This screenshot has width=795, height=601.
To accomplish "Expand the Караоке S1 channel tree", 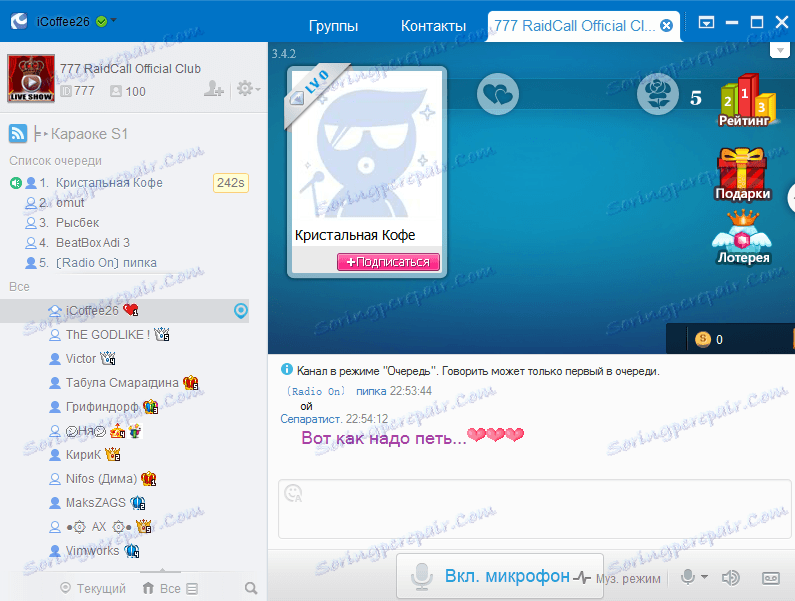I will (41, 134).
